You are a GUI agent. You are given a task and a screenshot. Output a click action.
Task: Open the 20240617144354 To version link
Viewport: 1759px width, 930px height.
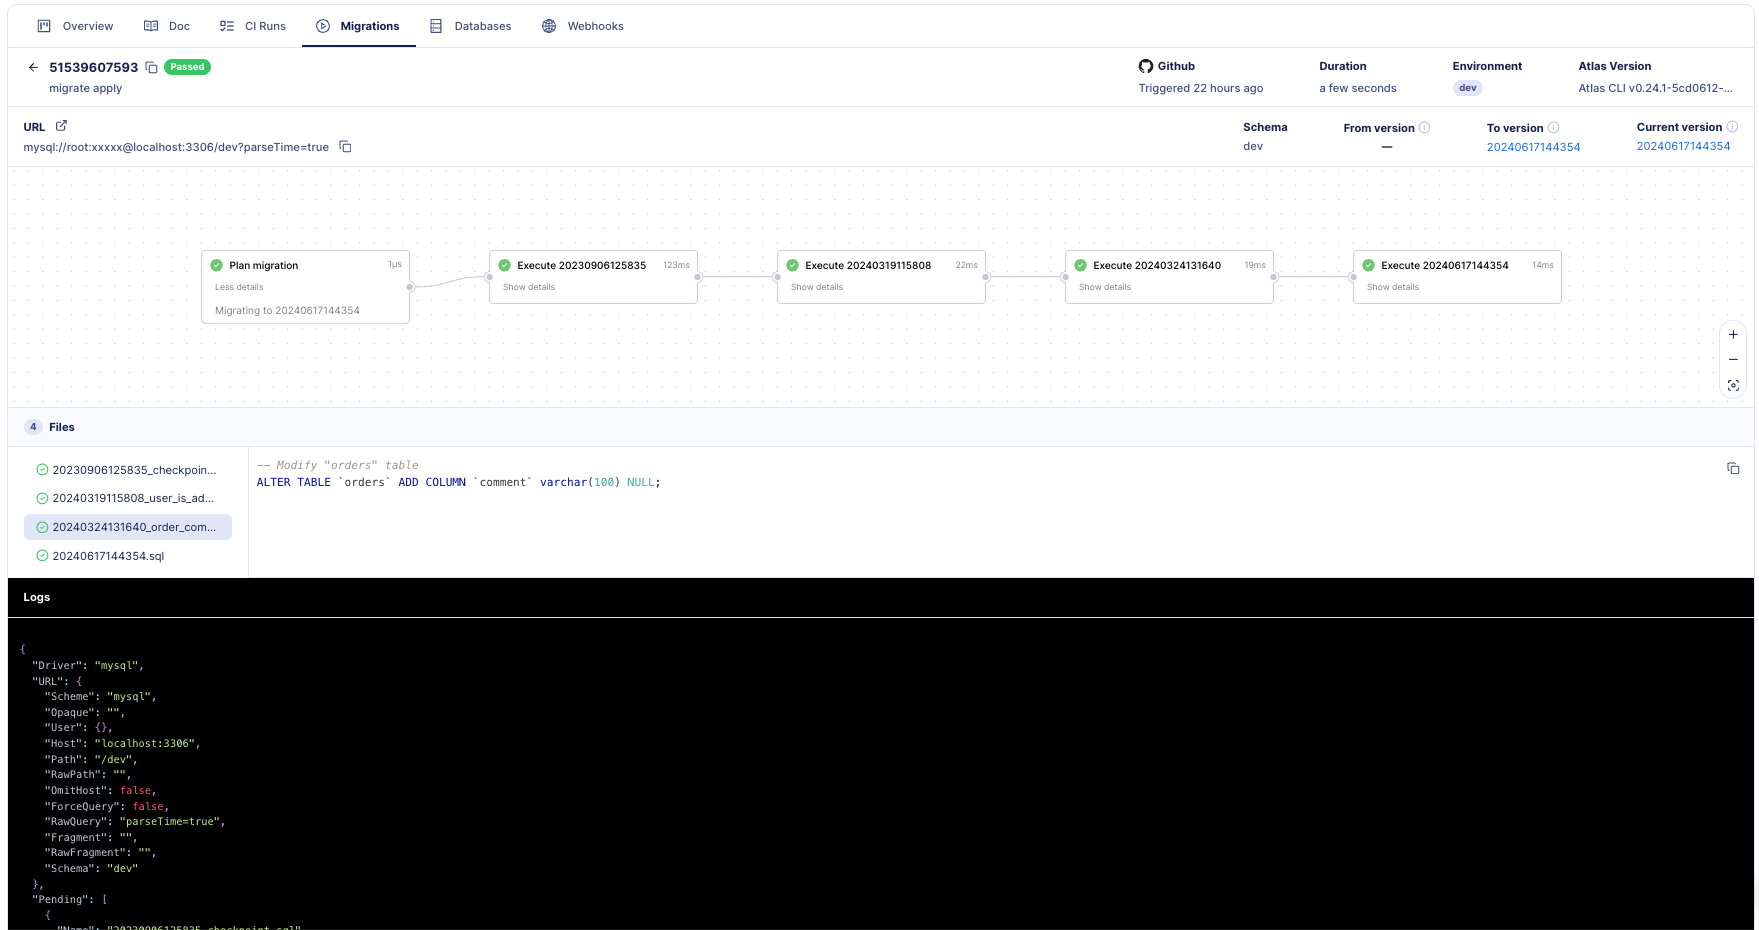[x=1534, y=146]
